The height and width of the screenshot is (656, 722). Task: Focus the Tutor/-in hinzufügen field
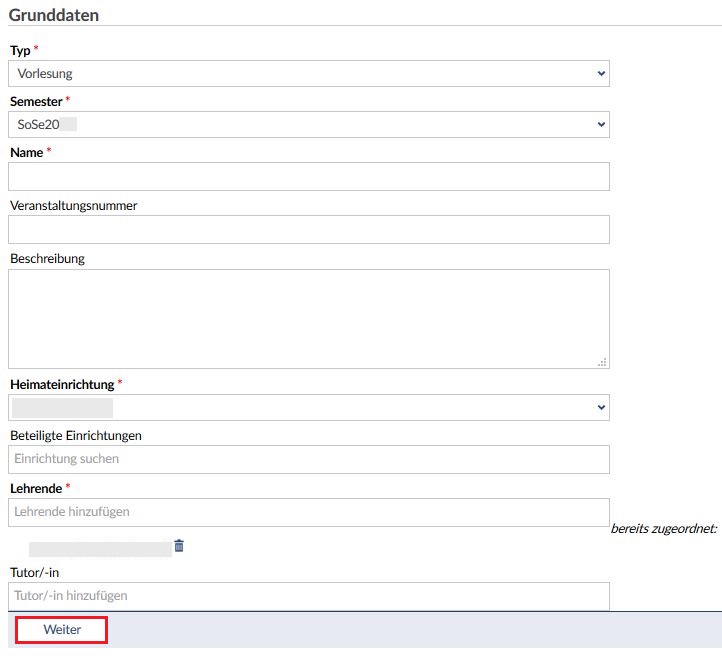308,596
